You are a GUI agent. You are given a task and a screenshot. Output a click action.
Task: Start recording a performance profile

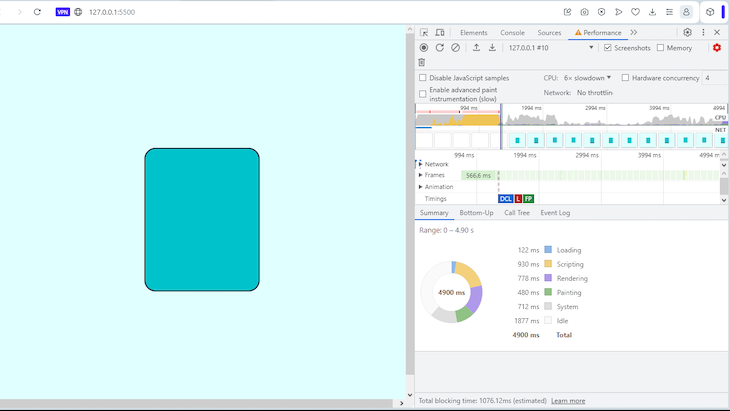[424, 47]
